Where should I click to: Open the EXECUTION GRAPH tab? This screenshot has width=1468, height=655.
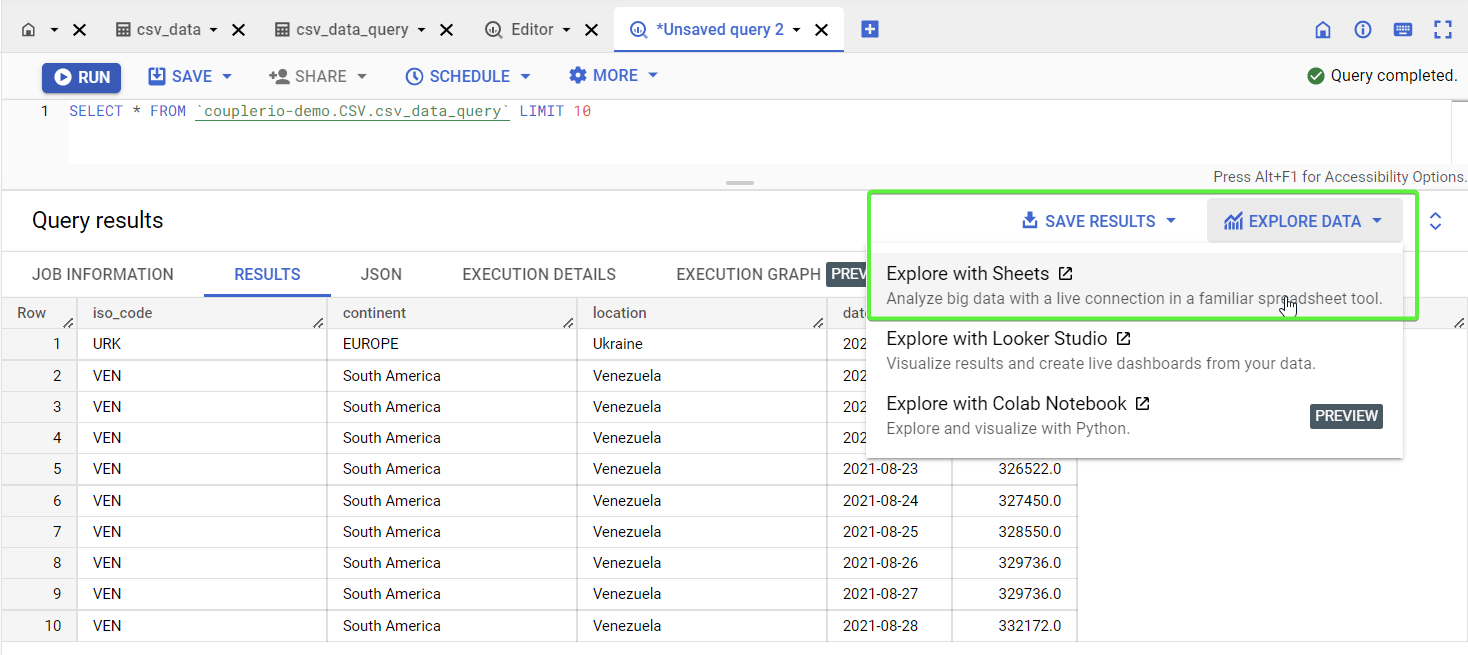748,274
